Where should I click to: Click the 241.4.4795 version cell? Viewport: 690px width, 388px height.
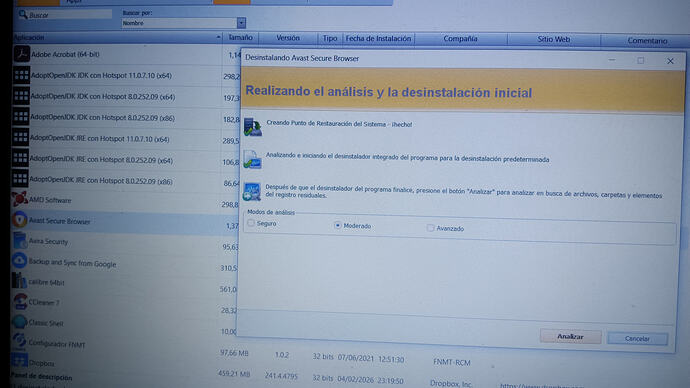point(281,376)
